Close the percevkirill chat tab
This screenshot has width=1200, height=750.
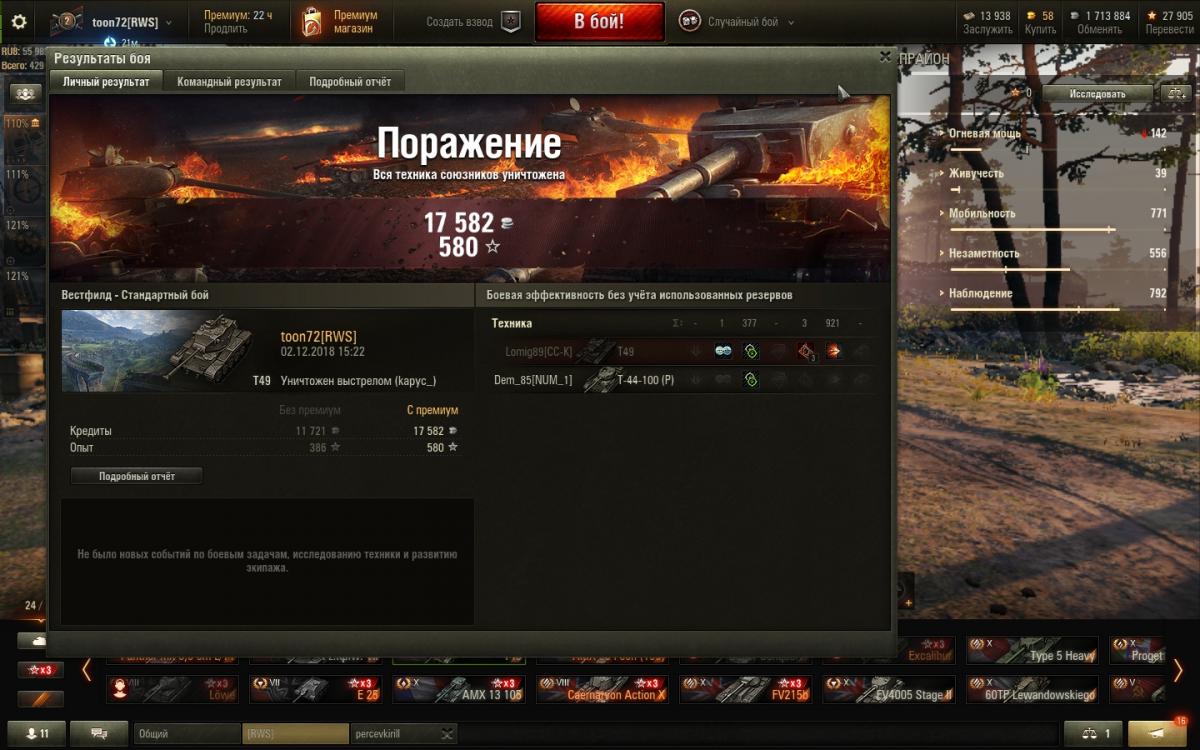coord(446,733)
